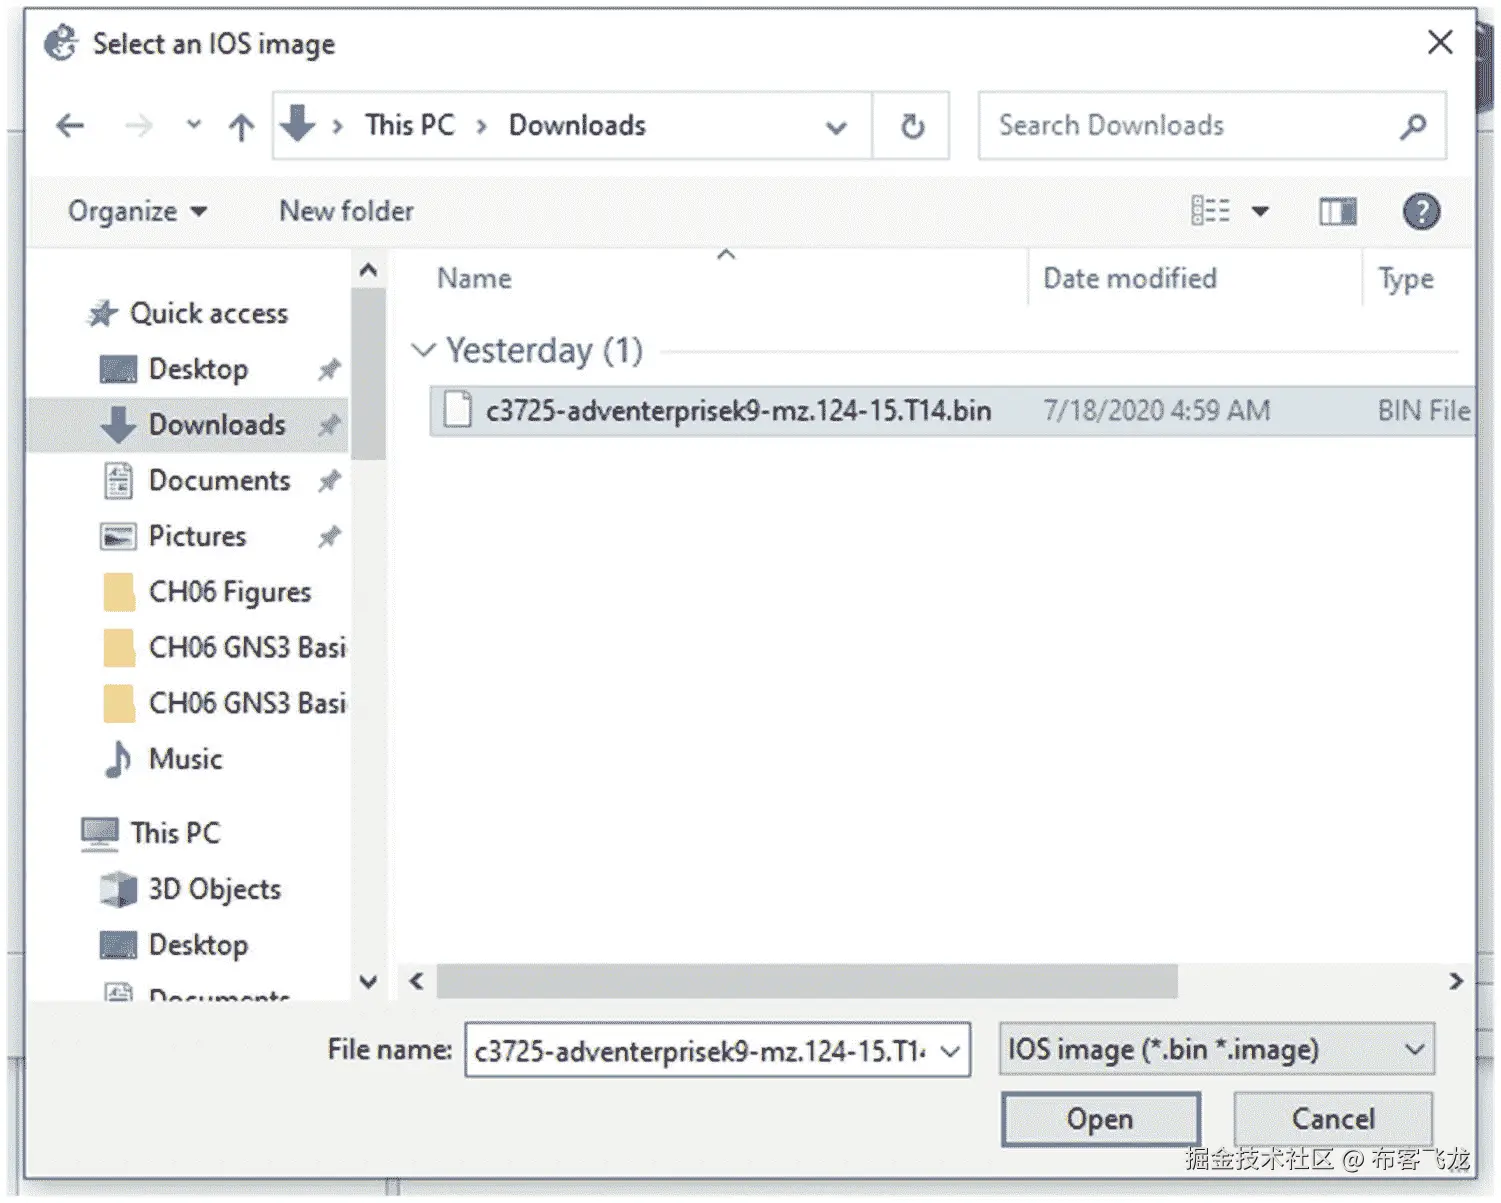This screenshot has width=1501, height=1203.
Task: Click the horizontal scrollbar left arrow
Action: coord(416,982)
